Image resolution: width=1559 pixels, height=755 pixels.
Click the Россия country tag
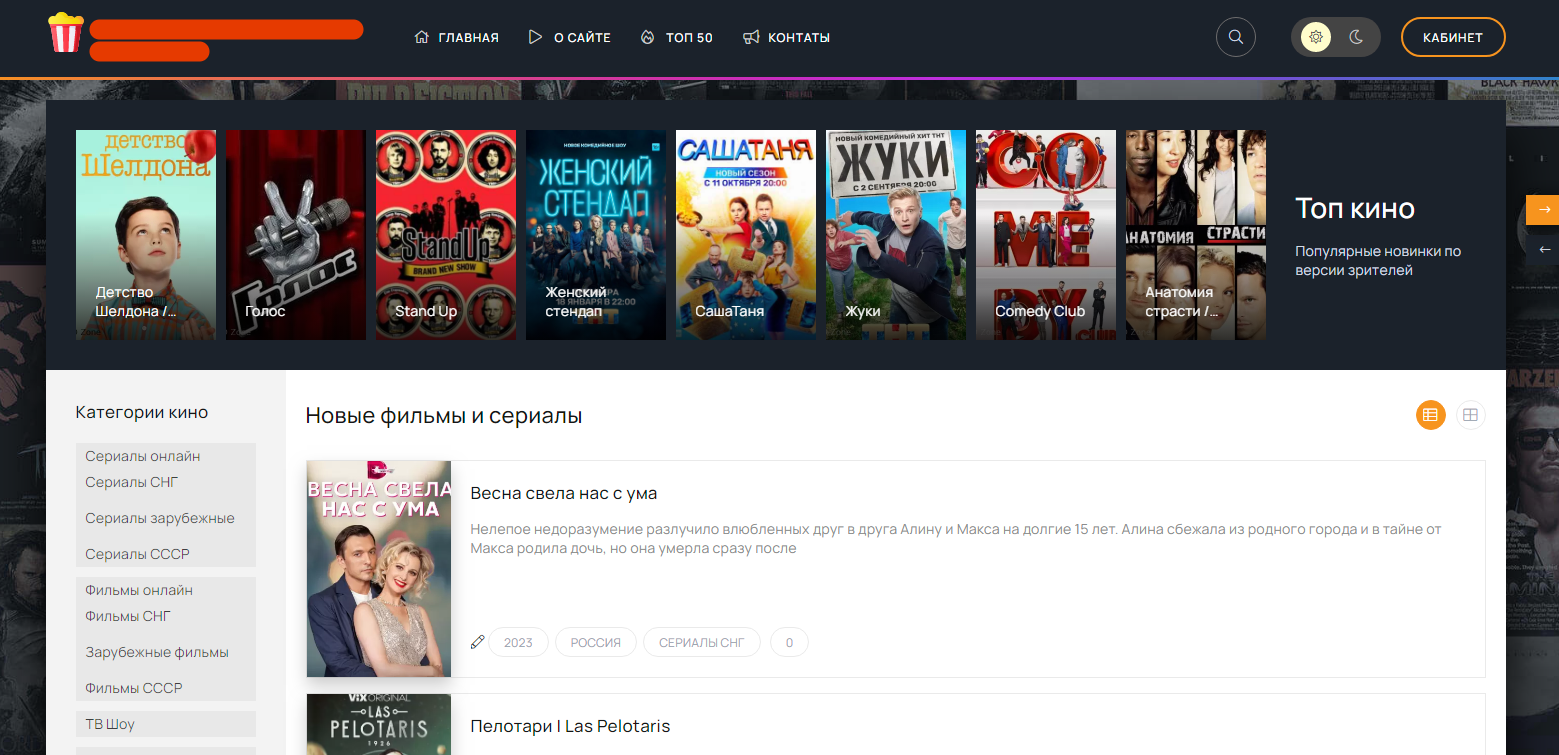click(x=596, y=642)
